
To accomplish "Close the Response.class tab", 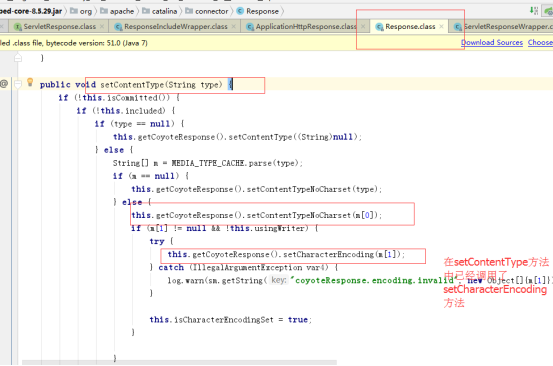I will click(x=441, y=26).
